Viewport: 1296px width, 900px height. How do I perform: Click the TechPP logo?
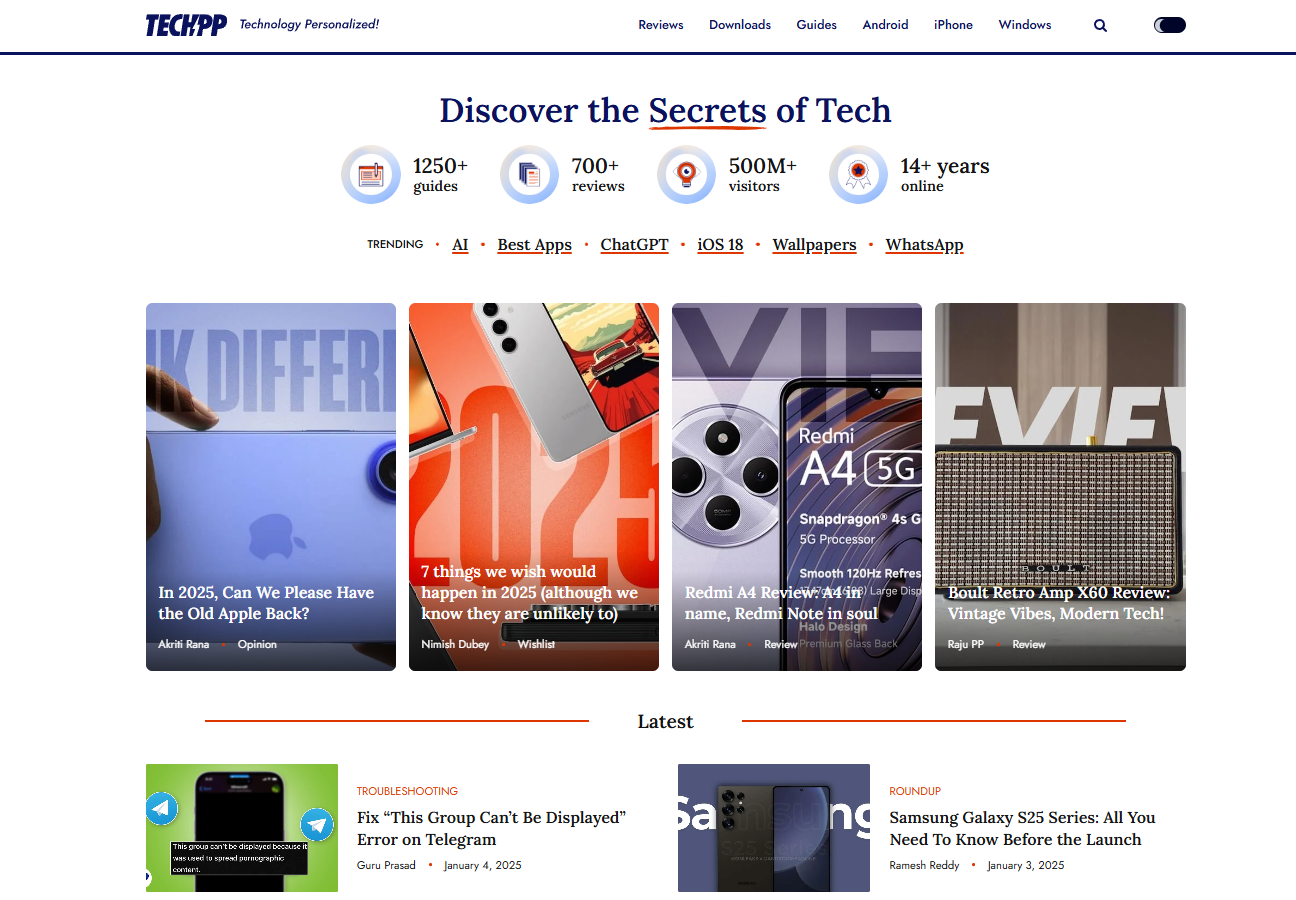[186, 25]
